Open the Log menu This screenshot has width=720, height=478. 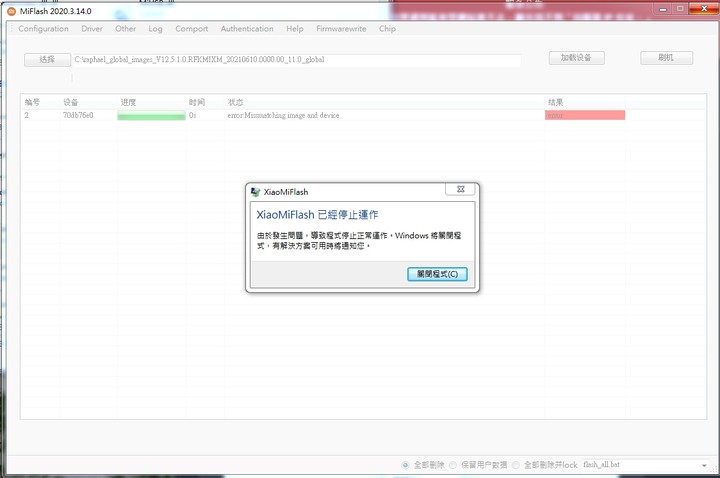tap(155, 28)
